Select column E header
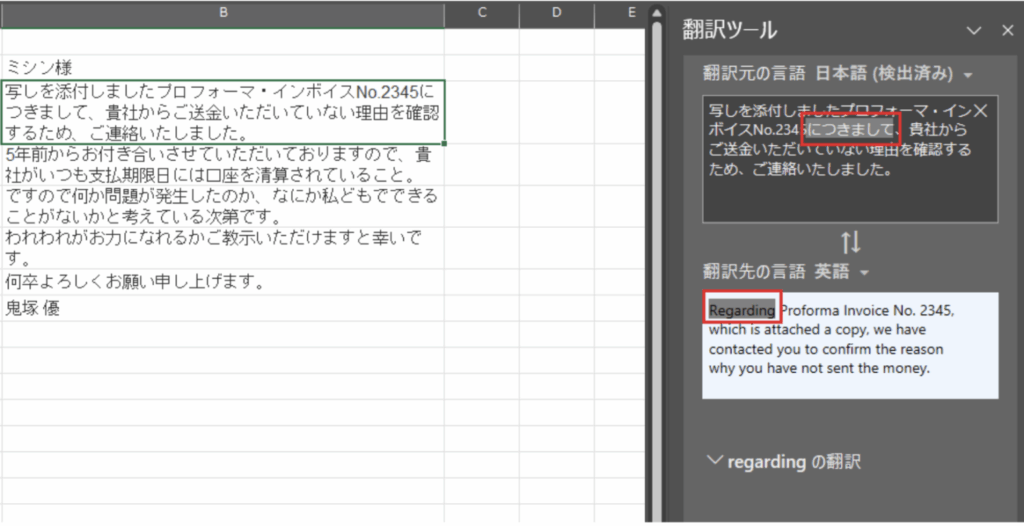1024x526 pixels. (x=620, y=12)
